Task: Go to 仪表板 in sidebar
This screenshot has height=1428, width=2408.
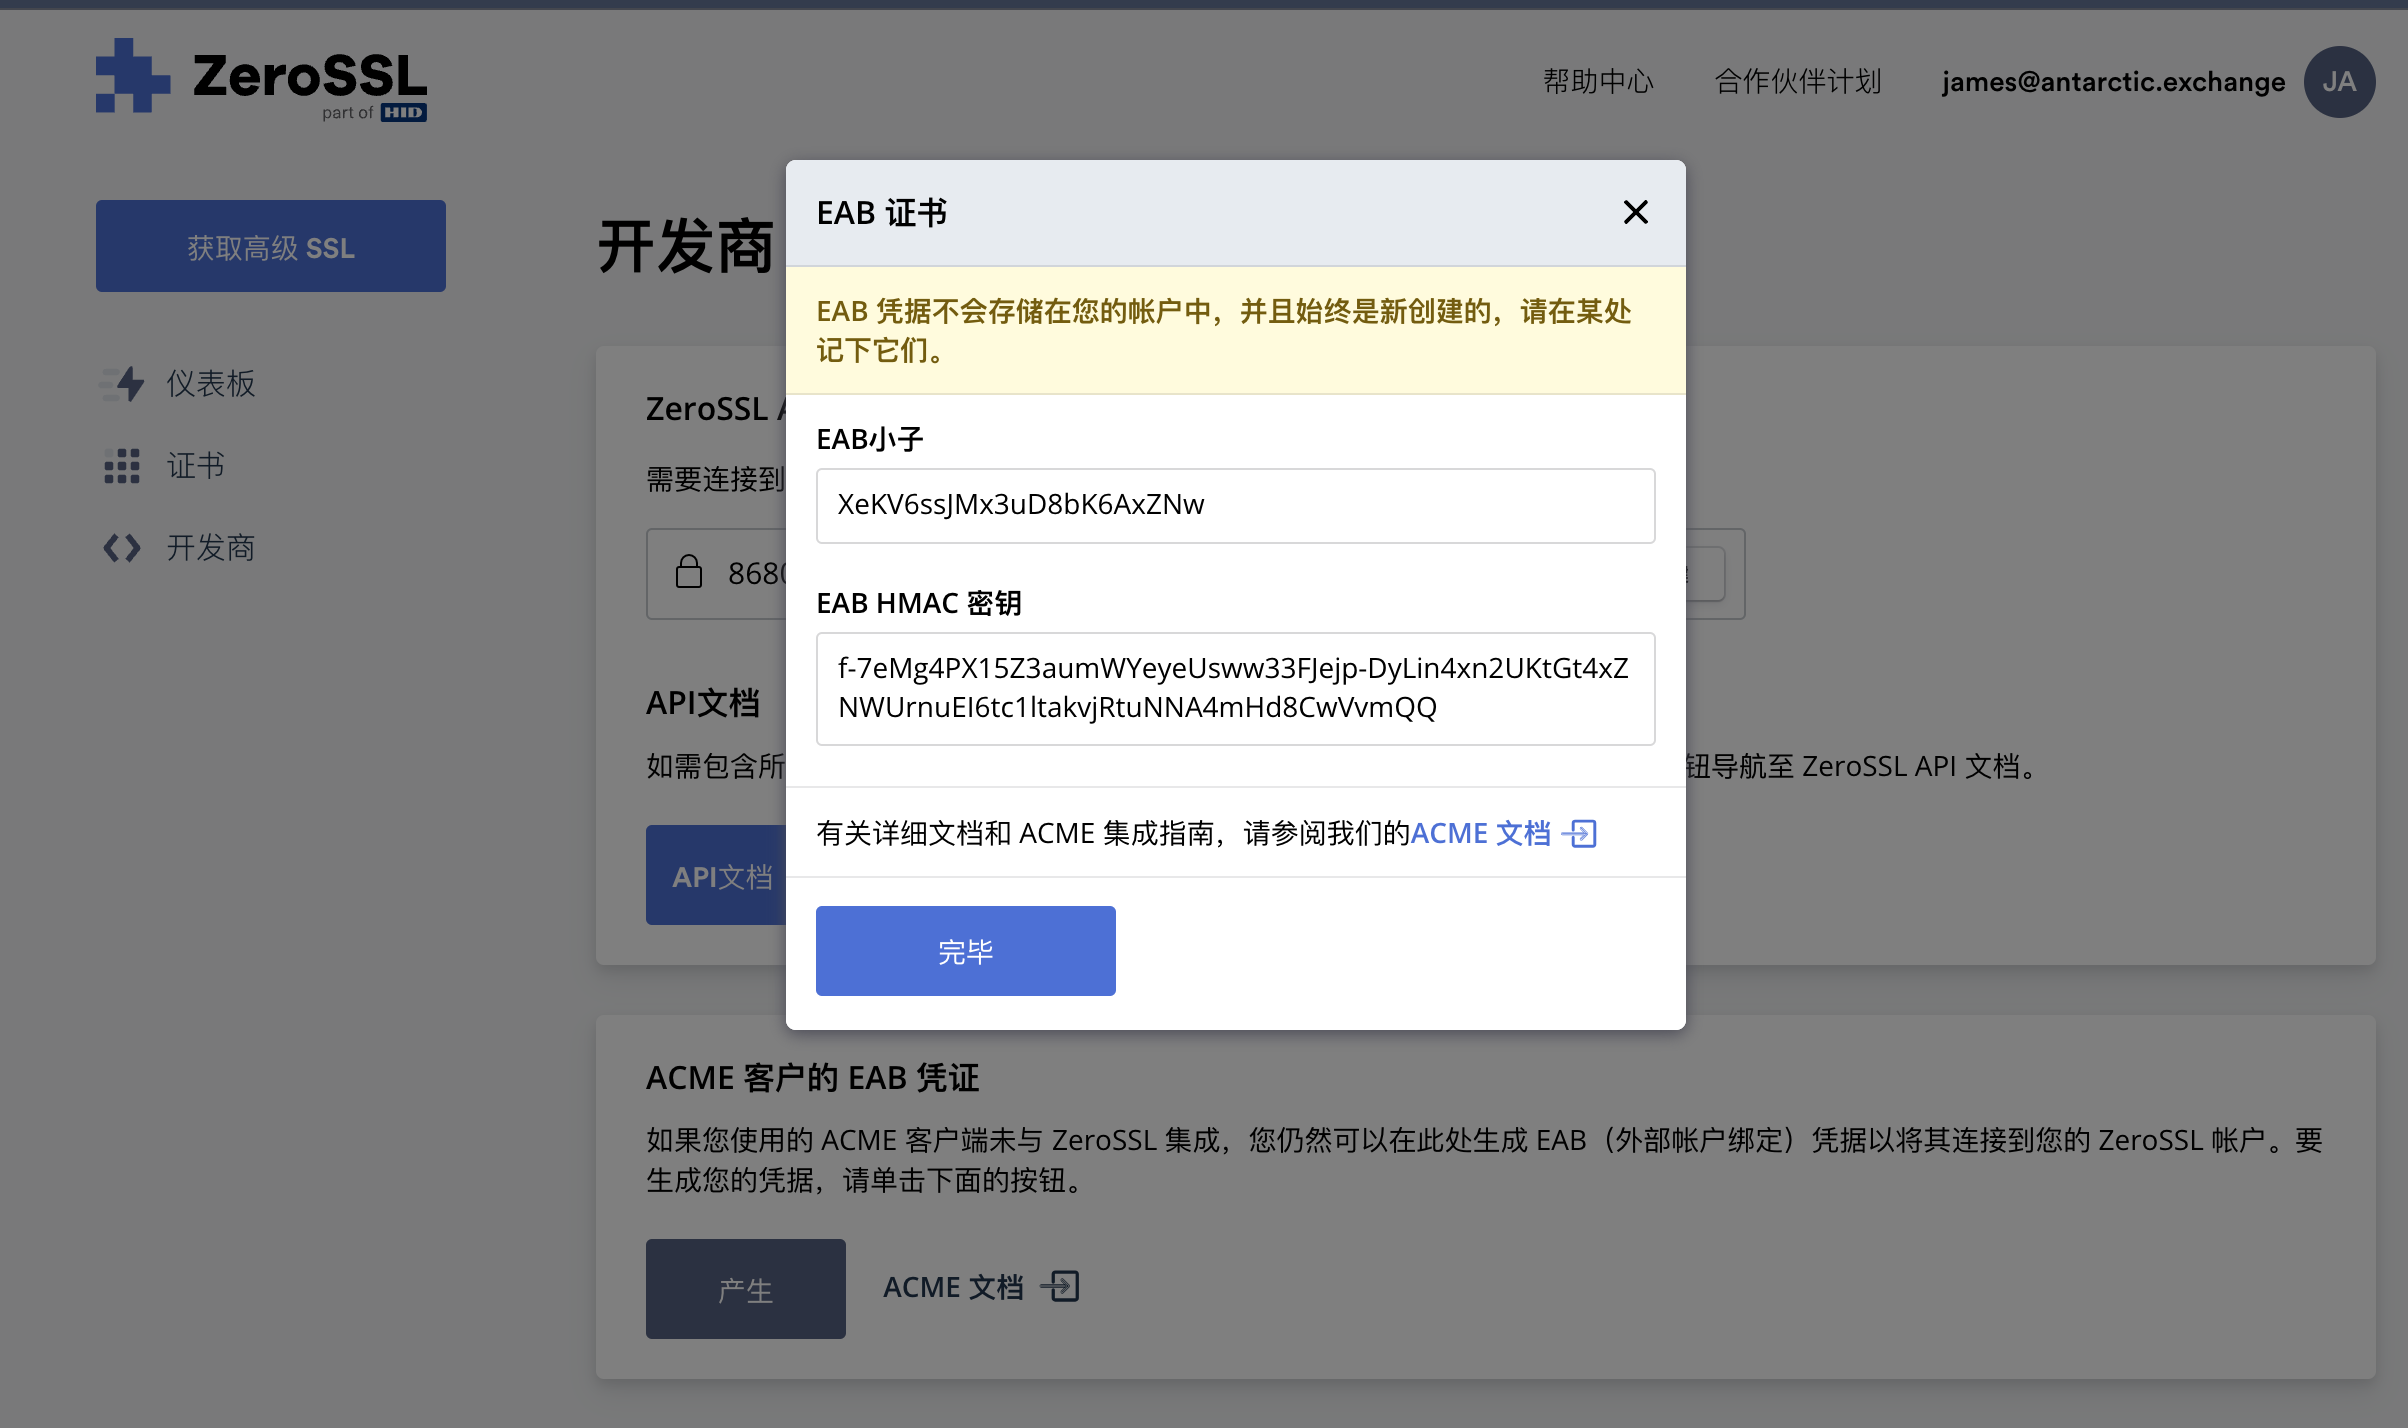Action: [x=211, y=384]
